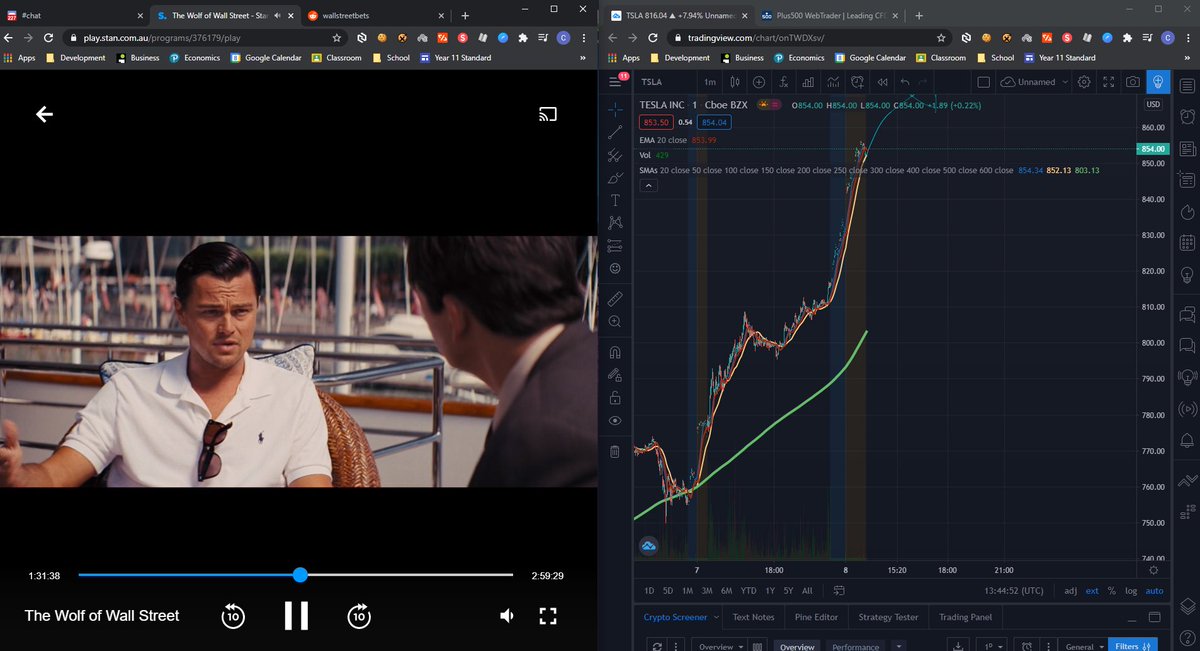This screenshot has height=651, width=1200.
Task: Click the compare or add symbol button
Action: [x=758, y=82]
